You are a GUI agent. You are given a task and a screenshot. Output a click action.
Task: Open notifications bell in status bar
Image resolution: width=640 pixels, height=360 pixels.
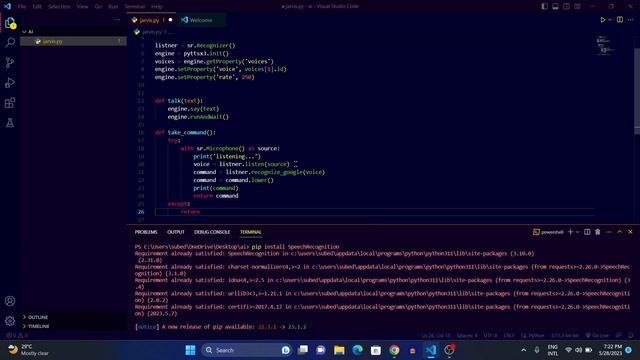631,336
